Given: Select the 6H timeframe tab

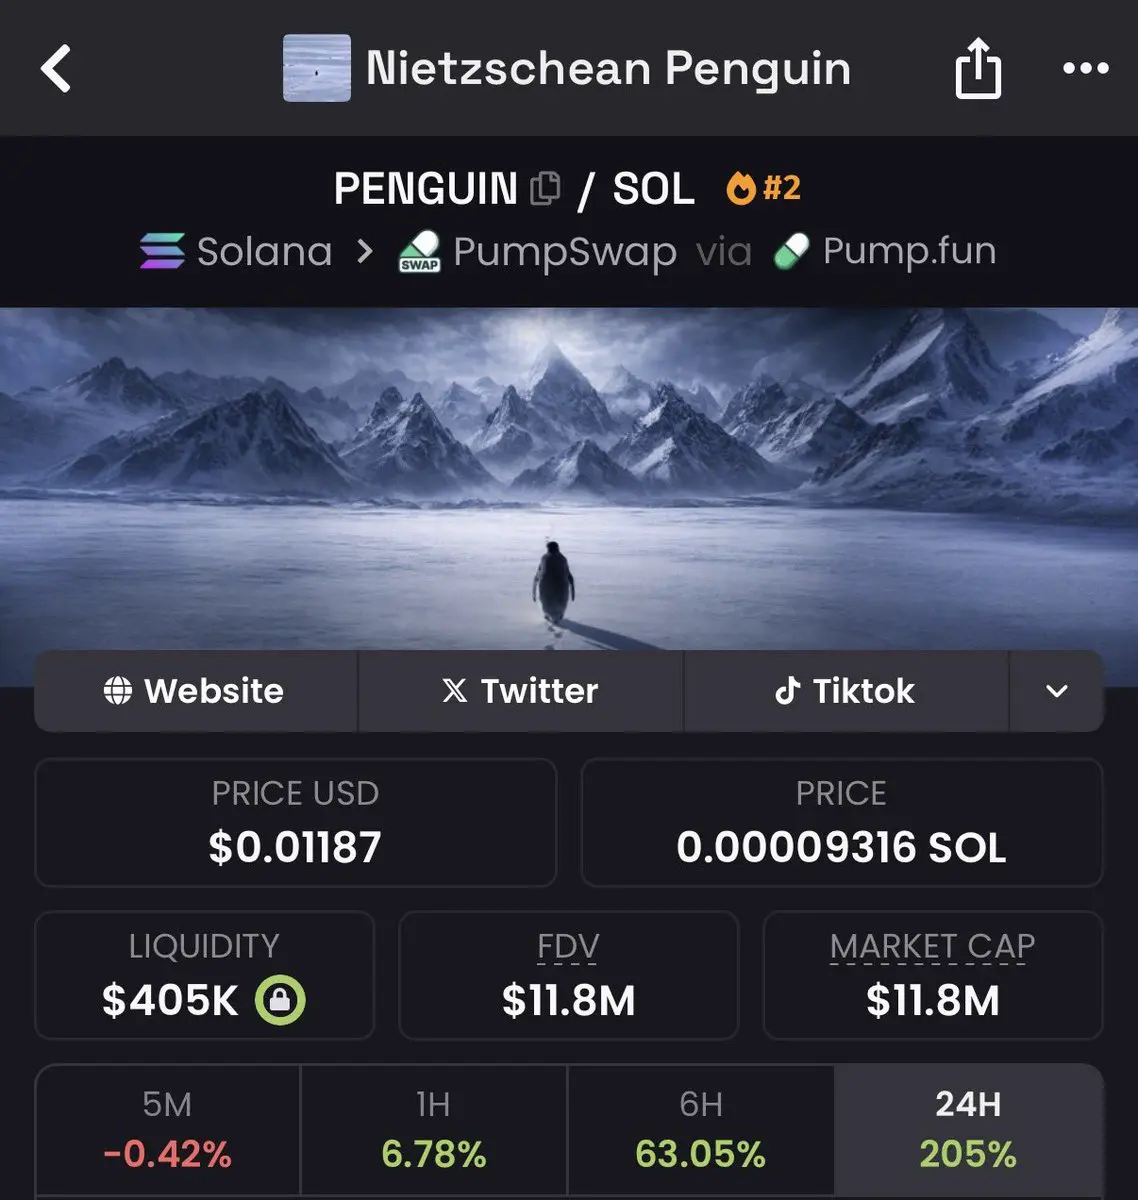Looking at the screenshot, I should point(701,1130).
